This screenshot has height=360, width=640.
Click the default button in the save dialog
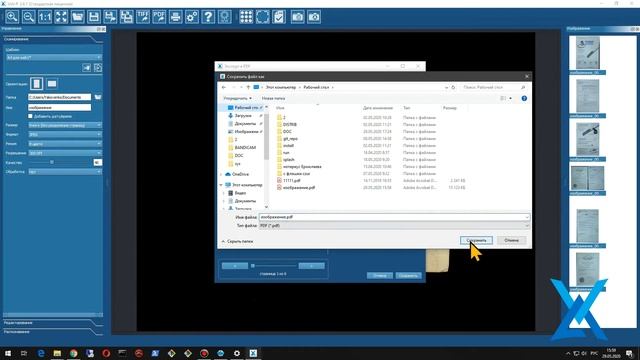click(476, 240)
